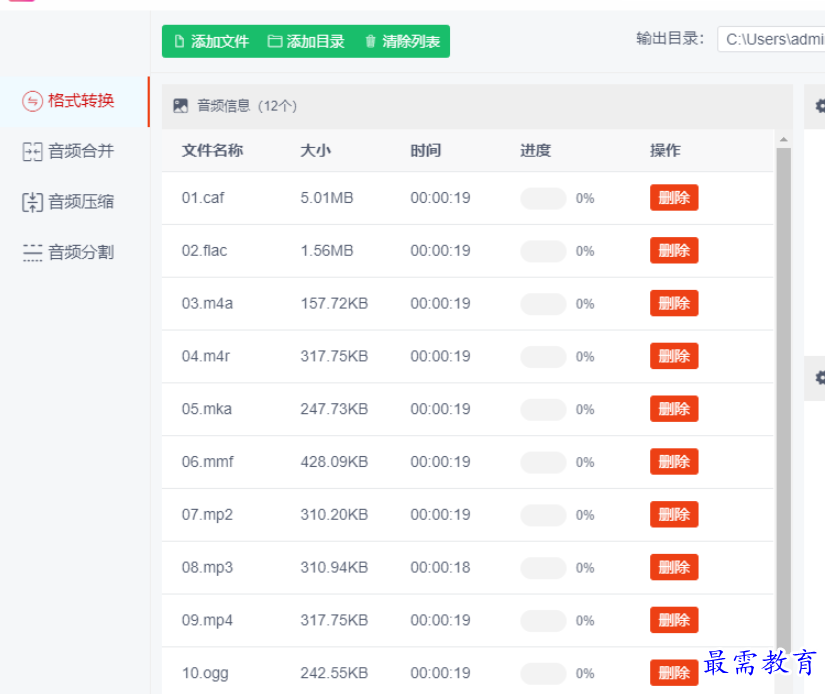
Task: Select the 音频分割 audio split icon
Action: (33, 253)
